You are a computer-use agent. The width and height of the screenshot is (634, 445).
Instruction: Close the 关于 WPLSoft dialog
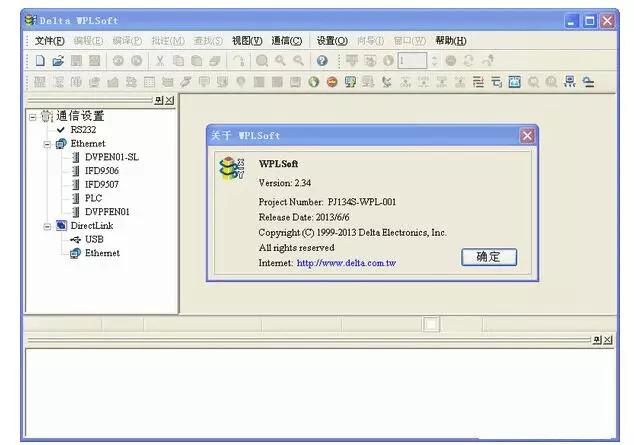pos(527,135)
